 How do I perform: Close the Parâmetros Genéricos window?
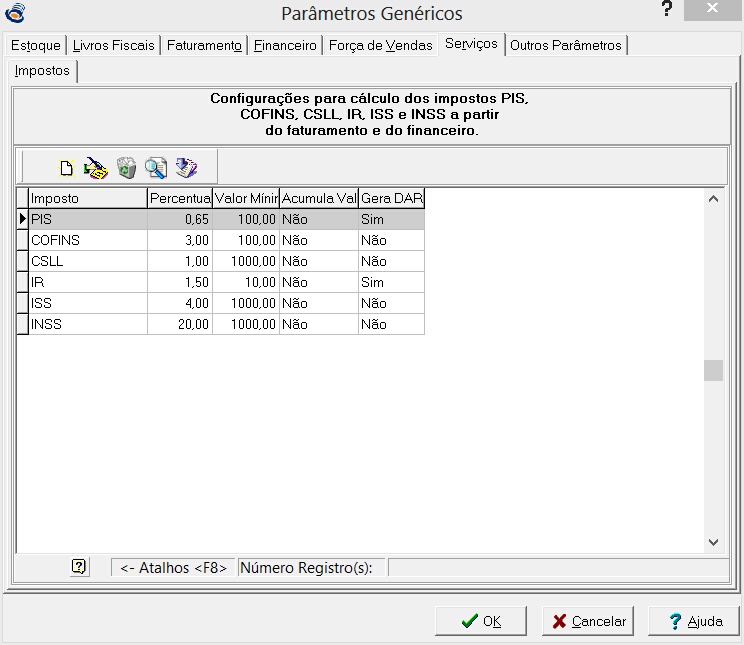point(712,9)
